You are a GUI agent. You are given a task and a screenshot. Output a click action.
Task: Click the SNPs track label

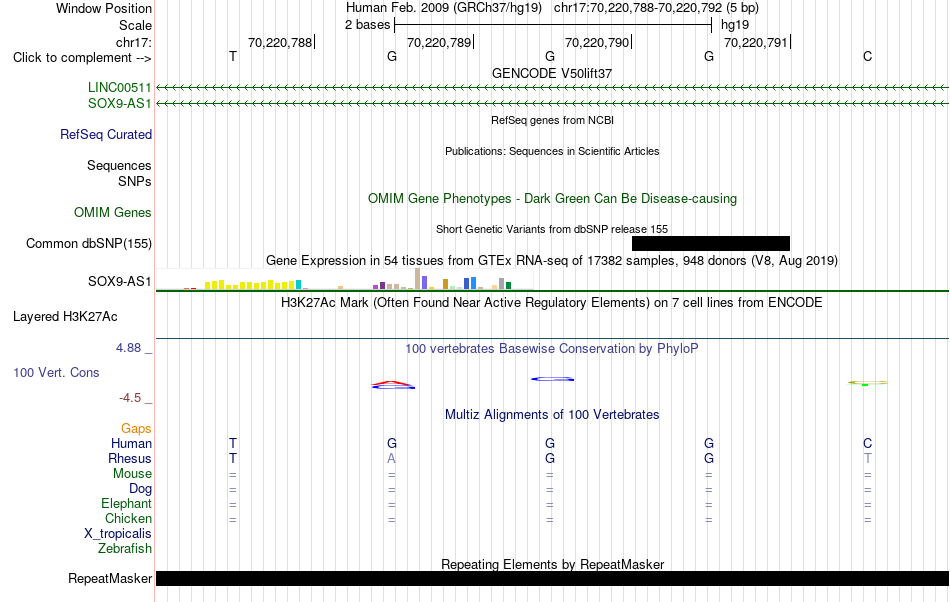point(135,181)
